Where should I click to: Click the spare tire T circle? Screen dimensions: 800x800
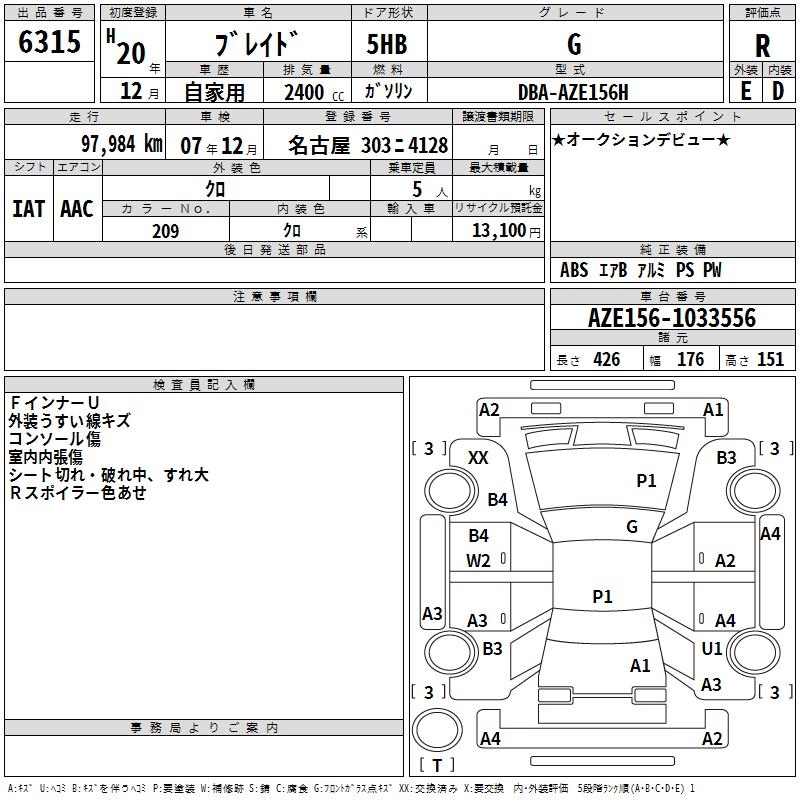coord(437,730)
